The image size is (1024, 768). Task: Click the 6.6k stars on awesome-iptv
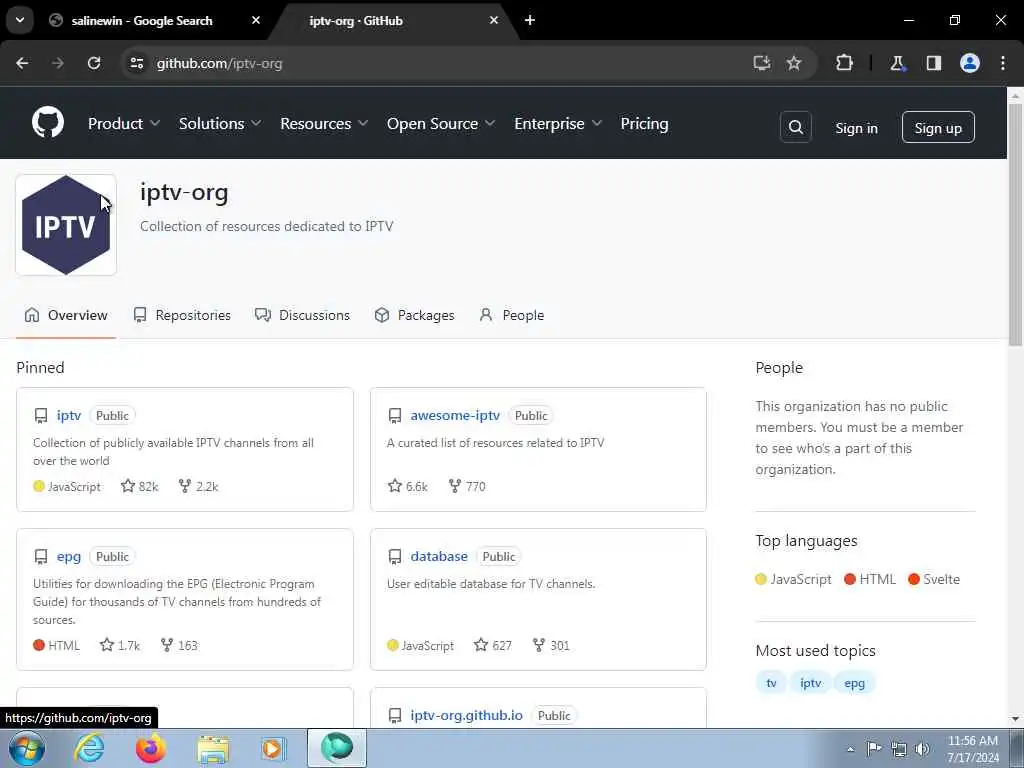pyautogui.click(x=408, y=487)
